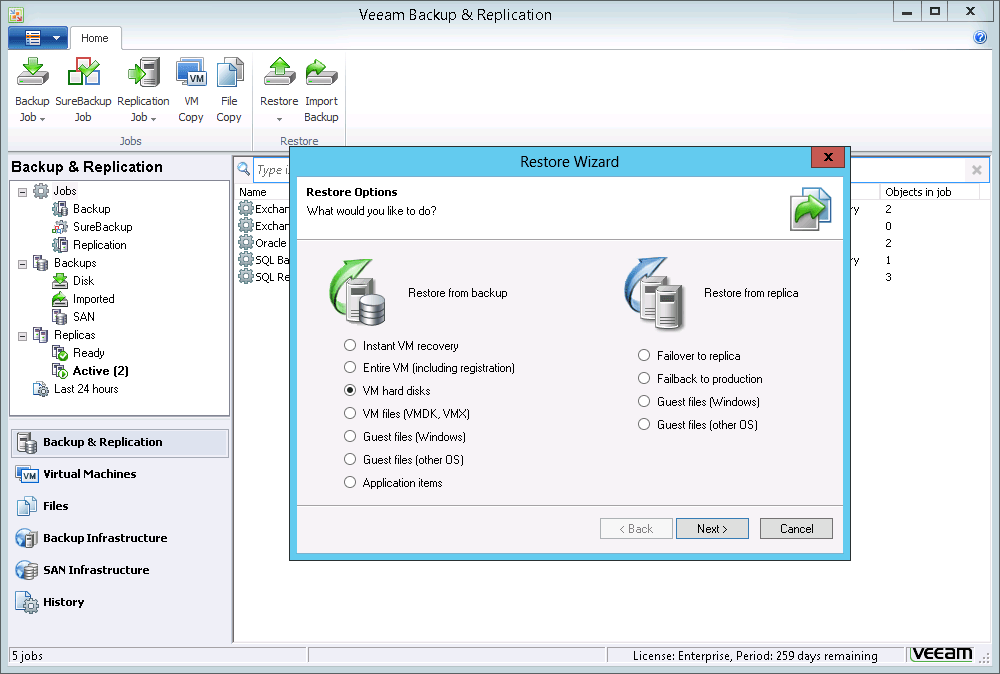Sort by the Name column header
The height and width of the screenshot is (674, 1000).
pyautogui.click(x=253, y=192)
